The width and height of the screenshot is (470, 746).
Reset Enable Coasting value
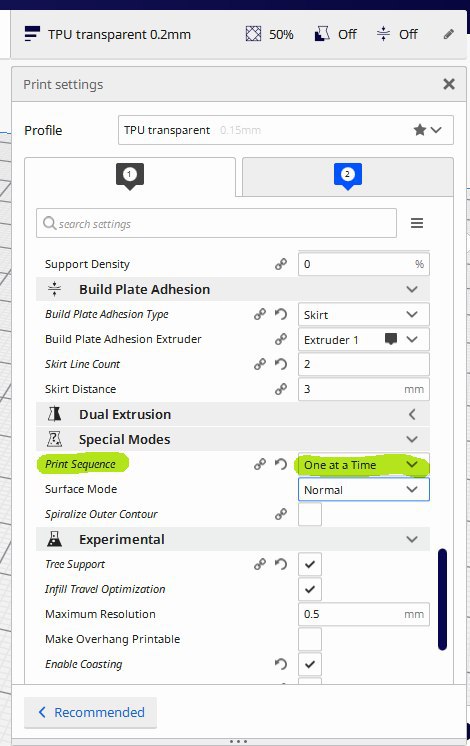point(281,664)
